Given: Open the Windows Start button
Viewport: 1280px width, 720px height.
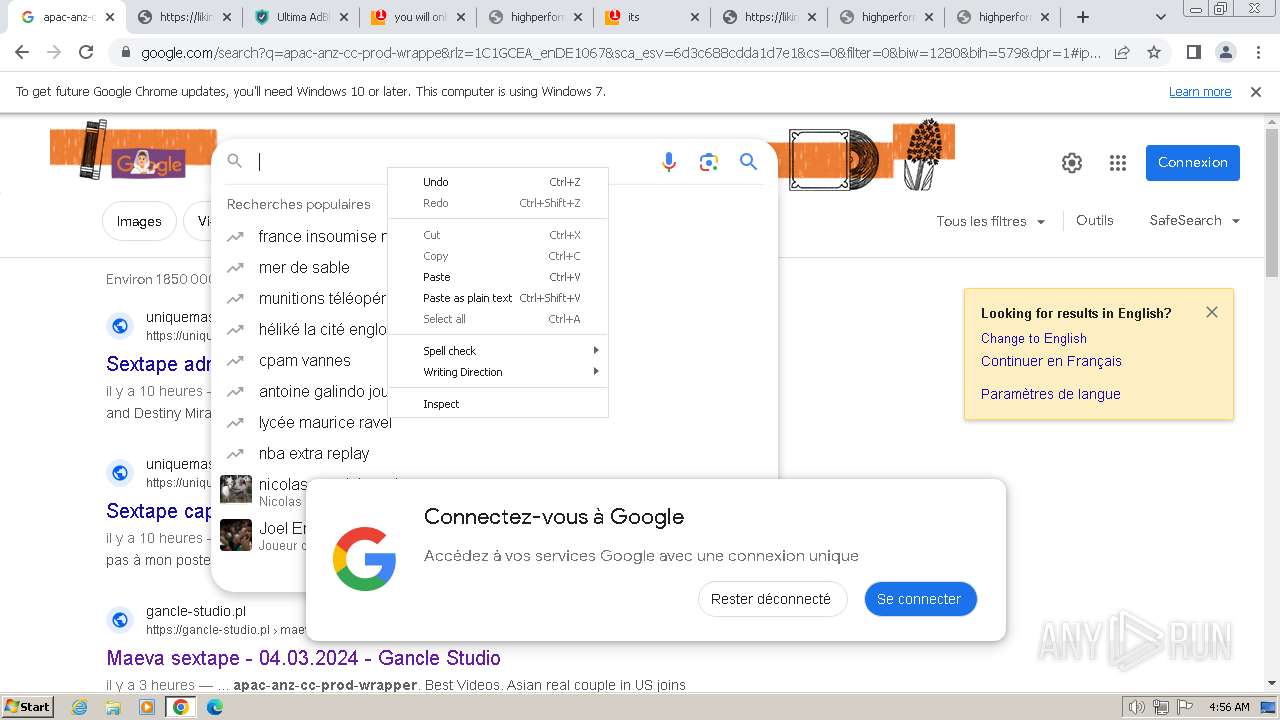Looking at the screenshot, I should 27,707.
